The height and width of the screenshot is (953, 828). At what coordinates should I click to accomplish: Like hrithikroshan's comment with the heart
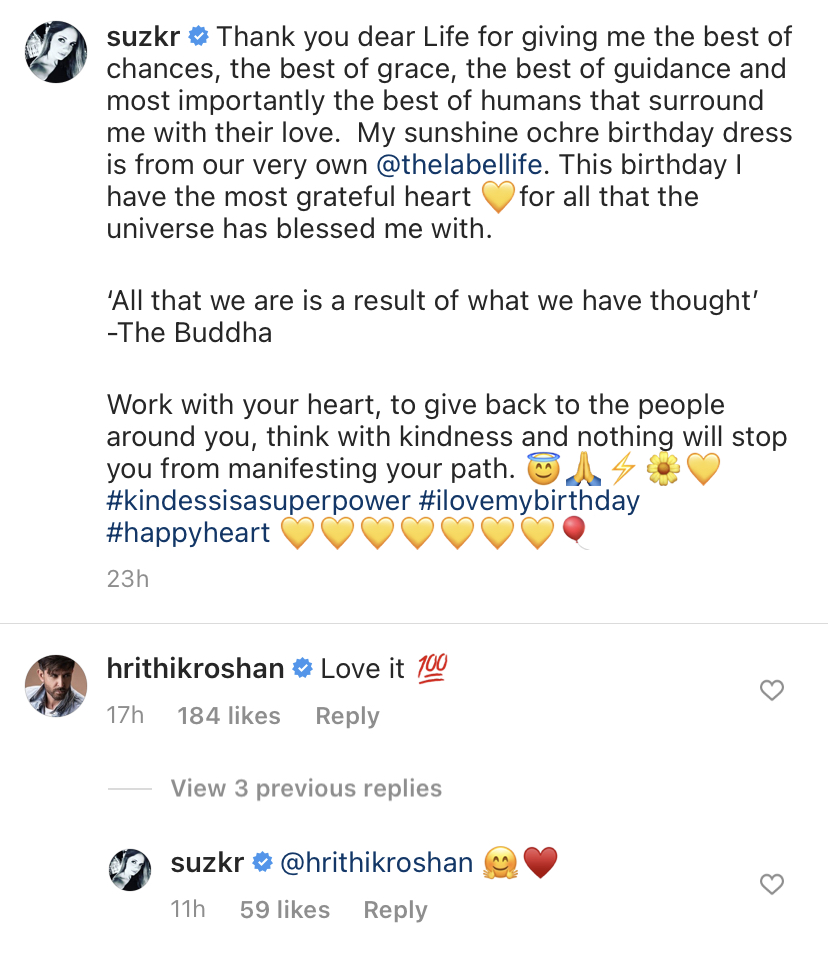tap(772, 690)
